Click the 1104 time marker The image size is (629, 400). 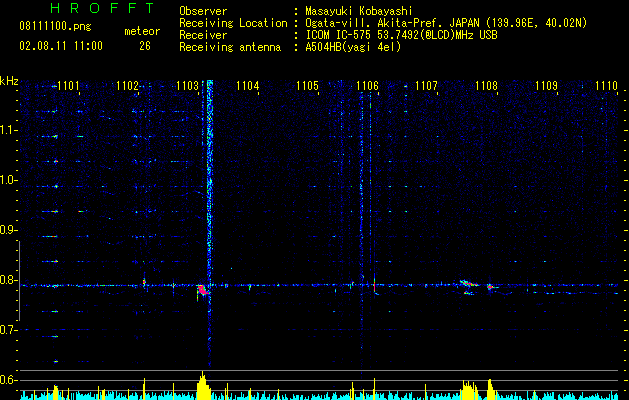click(248, 86)
